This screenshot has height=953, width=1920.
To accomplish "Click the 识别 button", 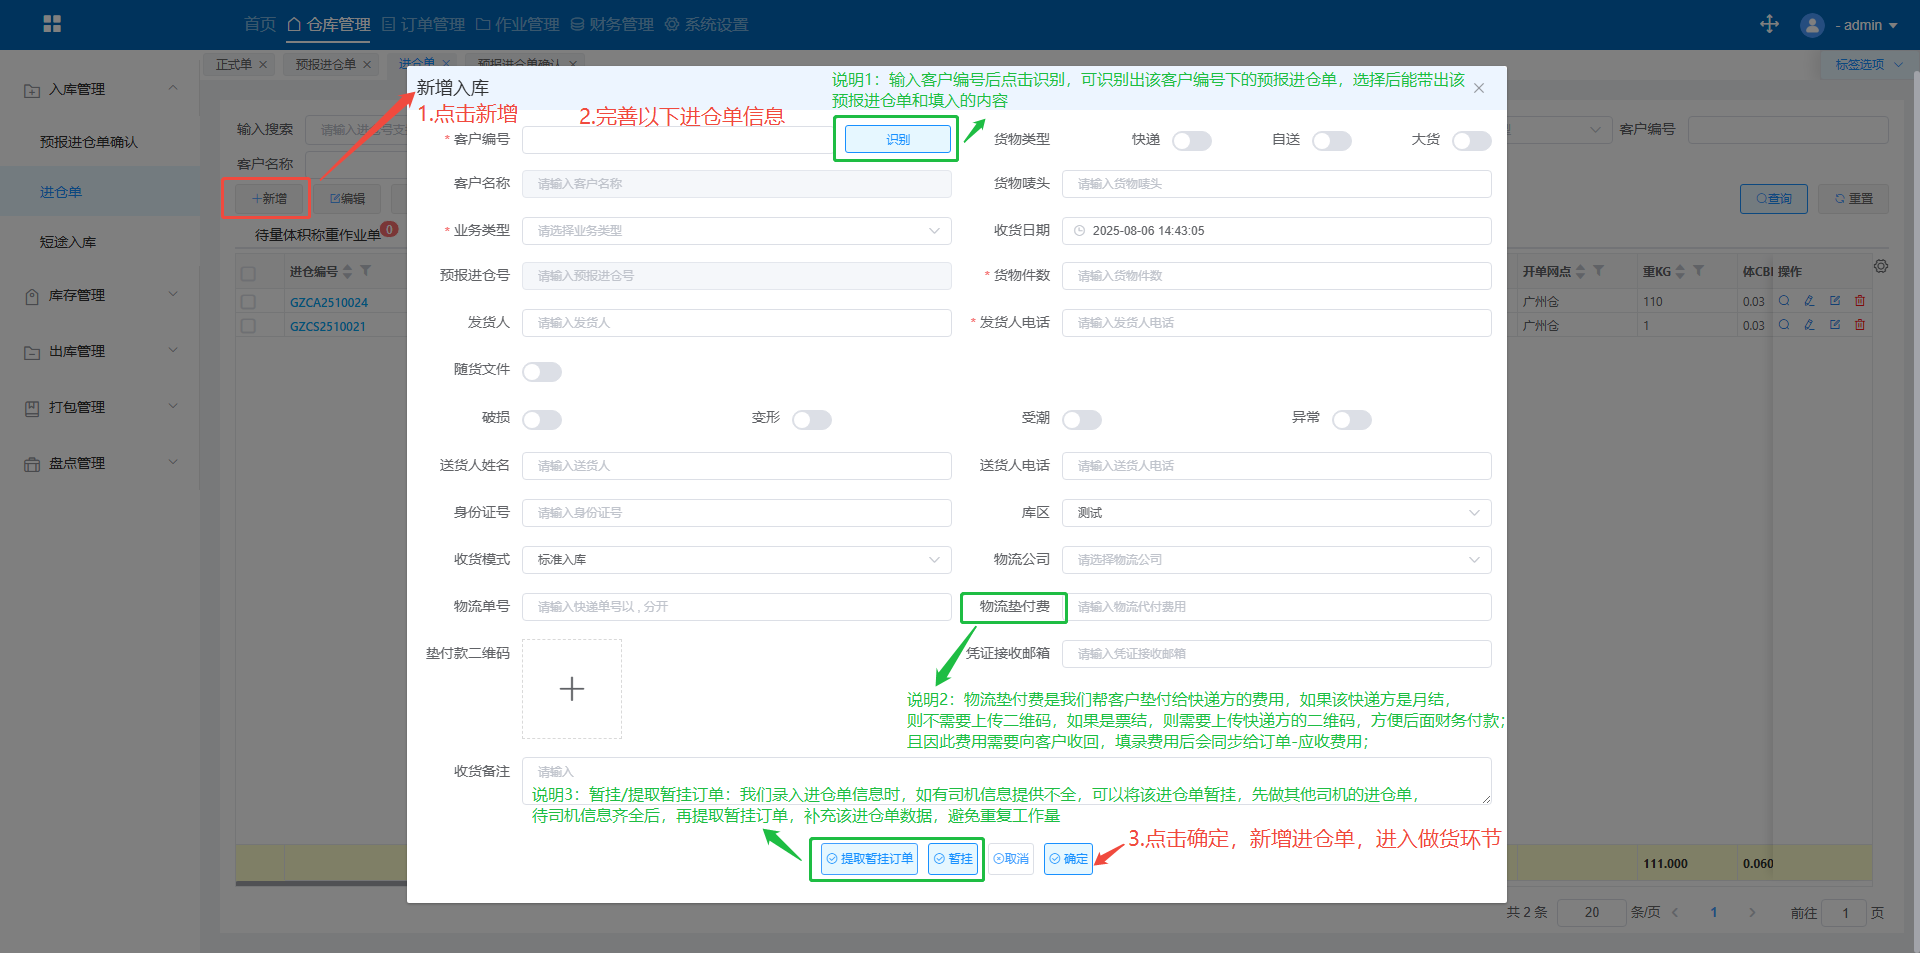I will coord(897,140).
